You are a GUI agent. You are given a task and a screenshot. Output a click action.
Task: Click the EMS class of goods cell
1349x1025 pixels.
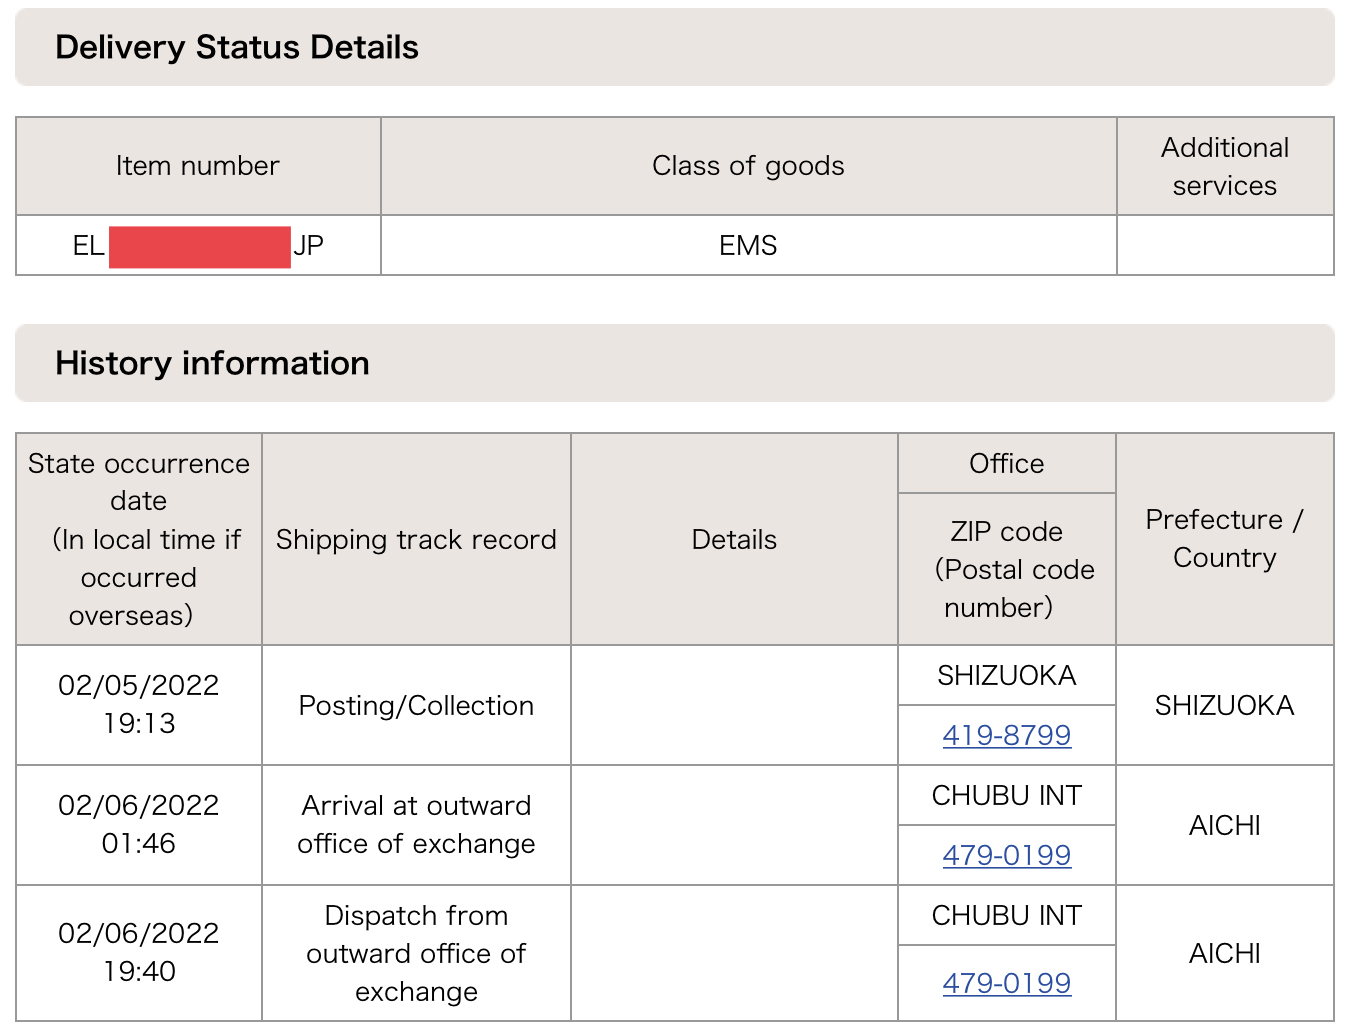(x=748, y=245)
